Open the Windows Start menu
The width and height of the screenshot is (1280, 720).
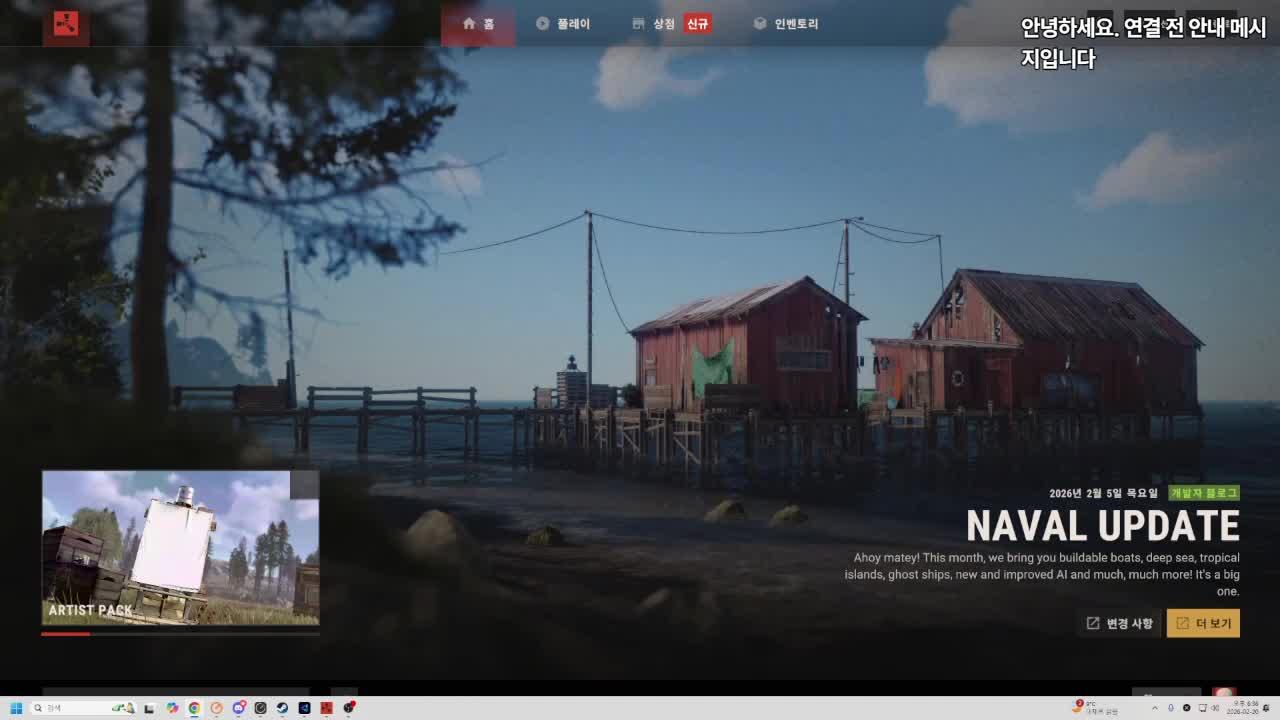(x=16, y=708)
